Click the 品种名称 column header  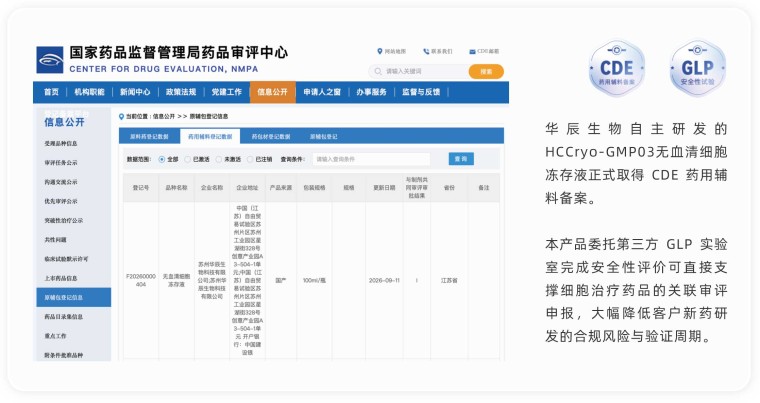(x=176, y=188)
